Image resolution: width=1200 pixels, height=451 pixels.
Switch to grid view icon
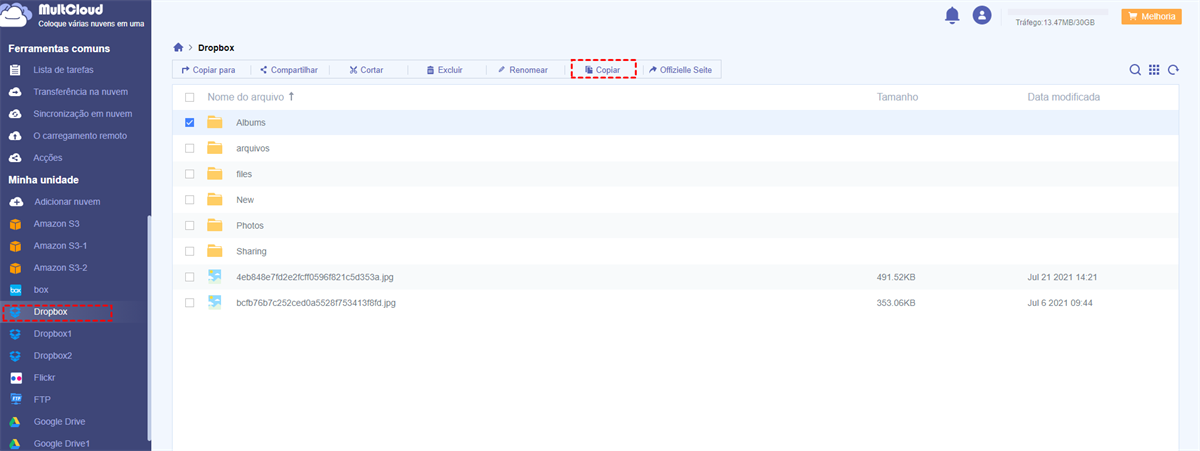(1154, 70)
